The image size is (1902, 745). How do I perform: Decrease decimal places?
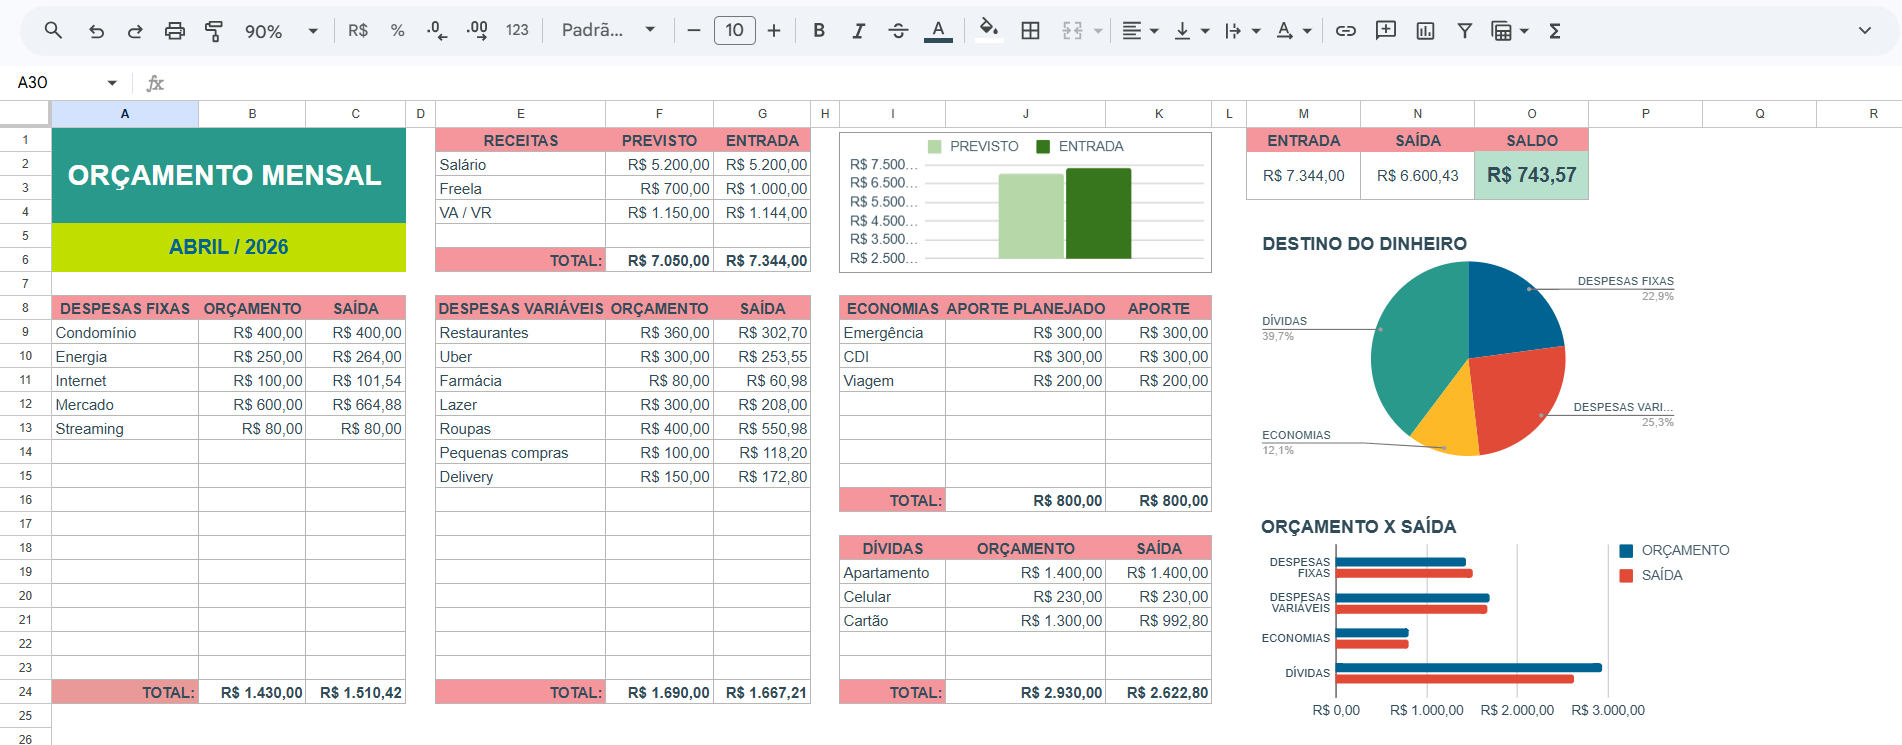click(x=437, y=31)
